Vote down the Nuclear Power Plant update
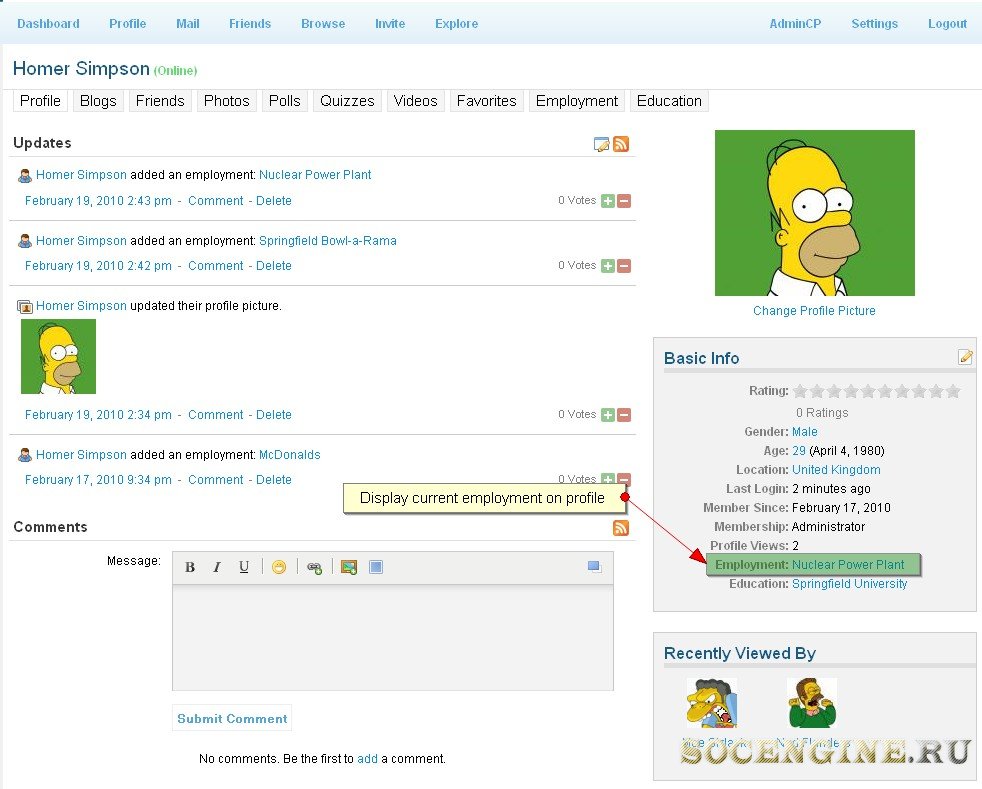Image resolution: width=982 pixels, height=789 pixels. pos(624,201)
